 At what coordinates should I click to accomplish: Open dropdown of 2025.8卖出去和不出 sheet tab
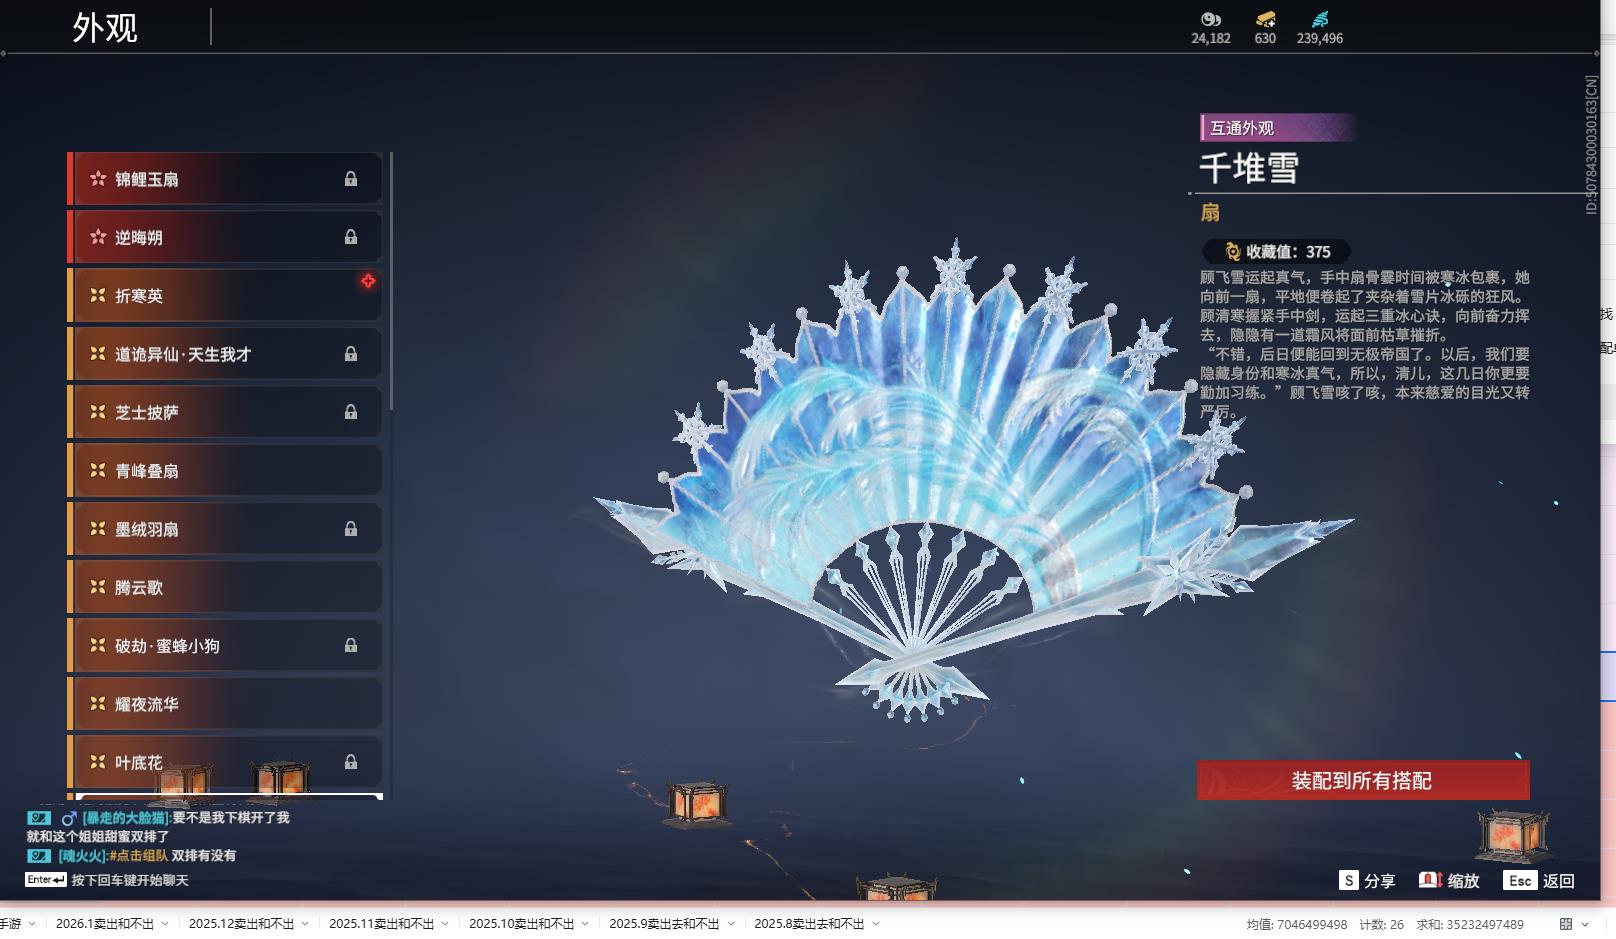[x=876, y=924]
